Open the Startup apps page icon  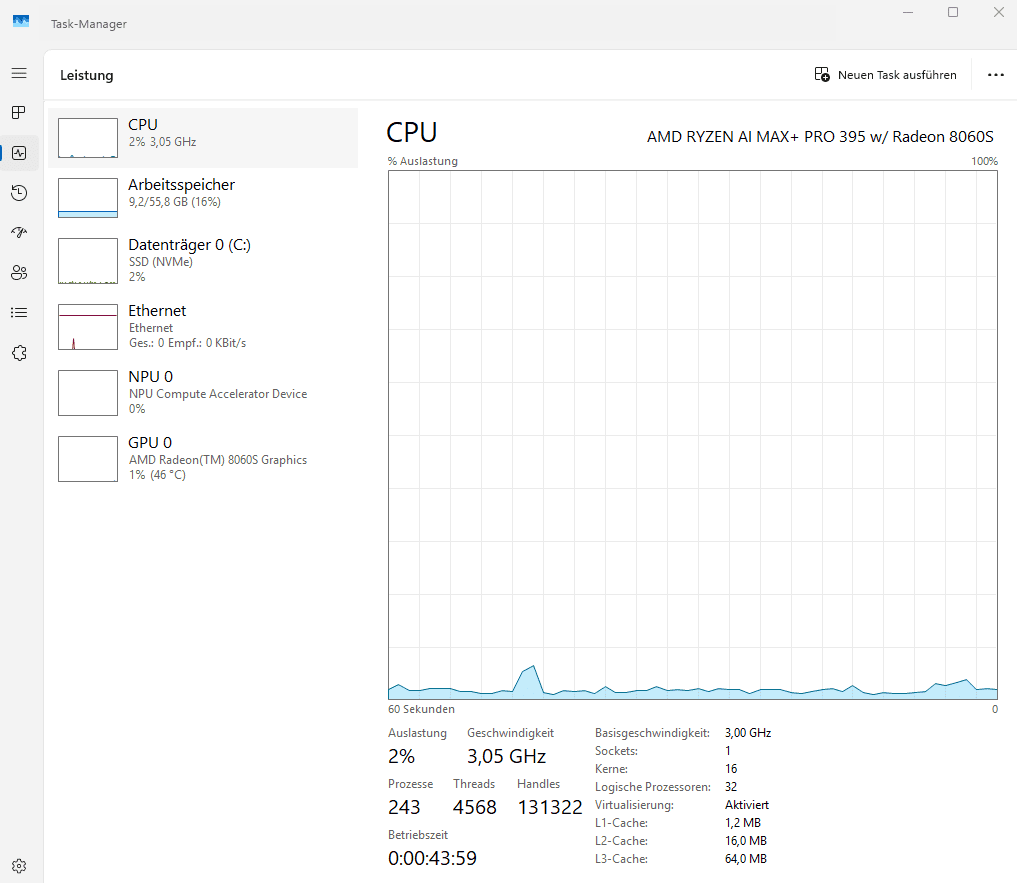click(19, 232)
